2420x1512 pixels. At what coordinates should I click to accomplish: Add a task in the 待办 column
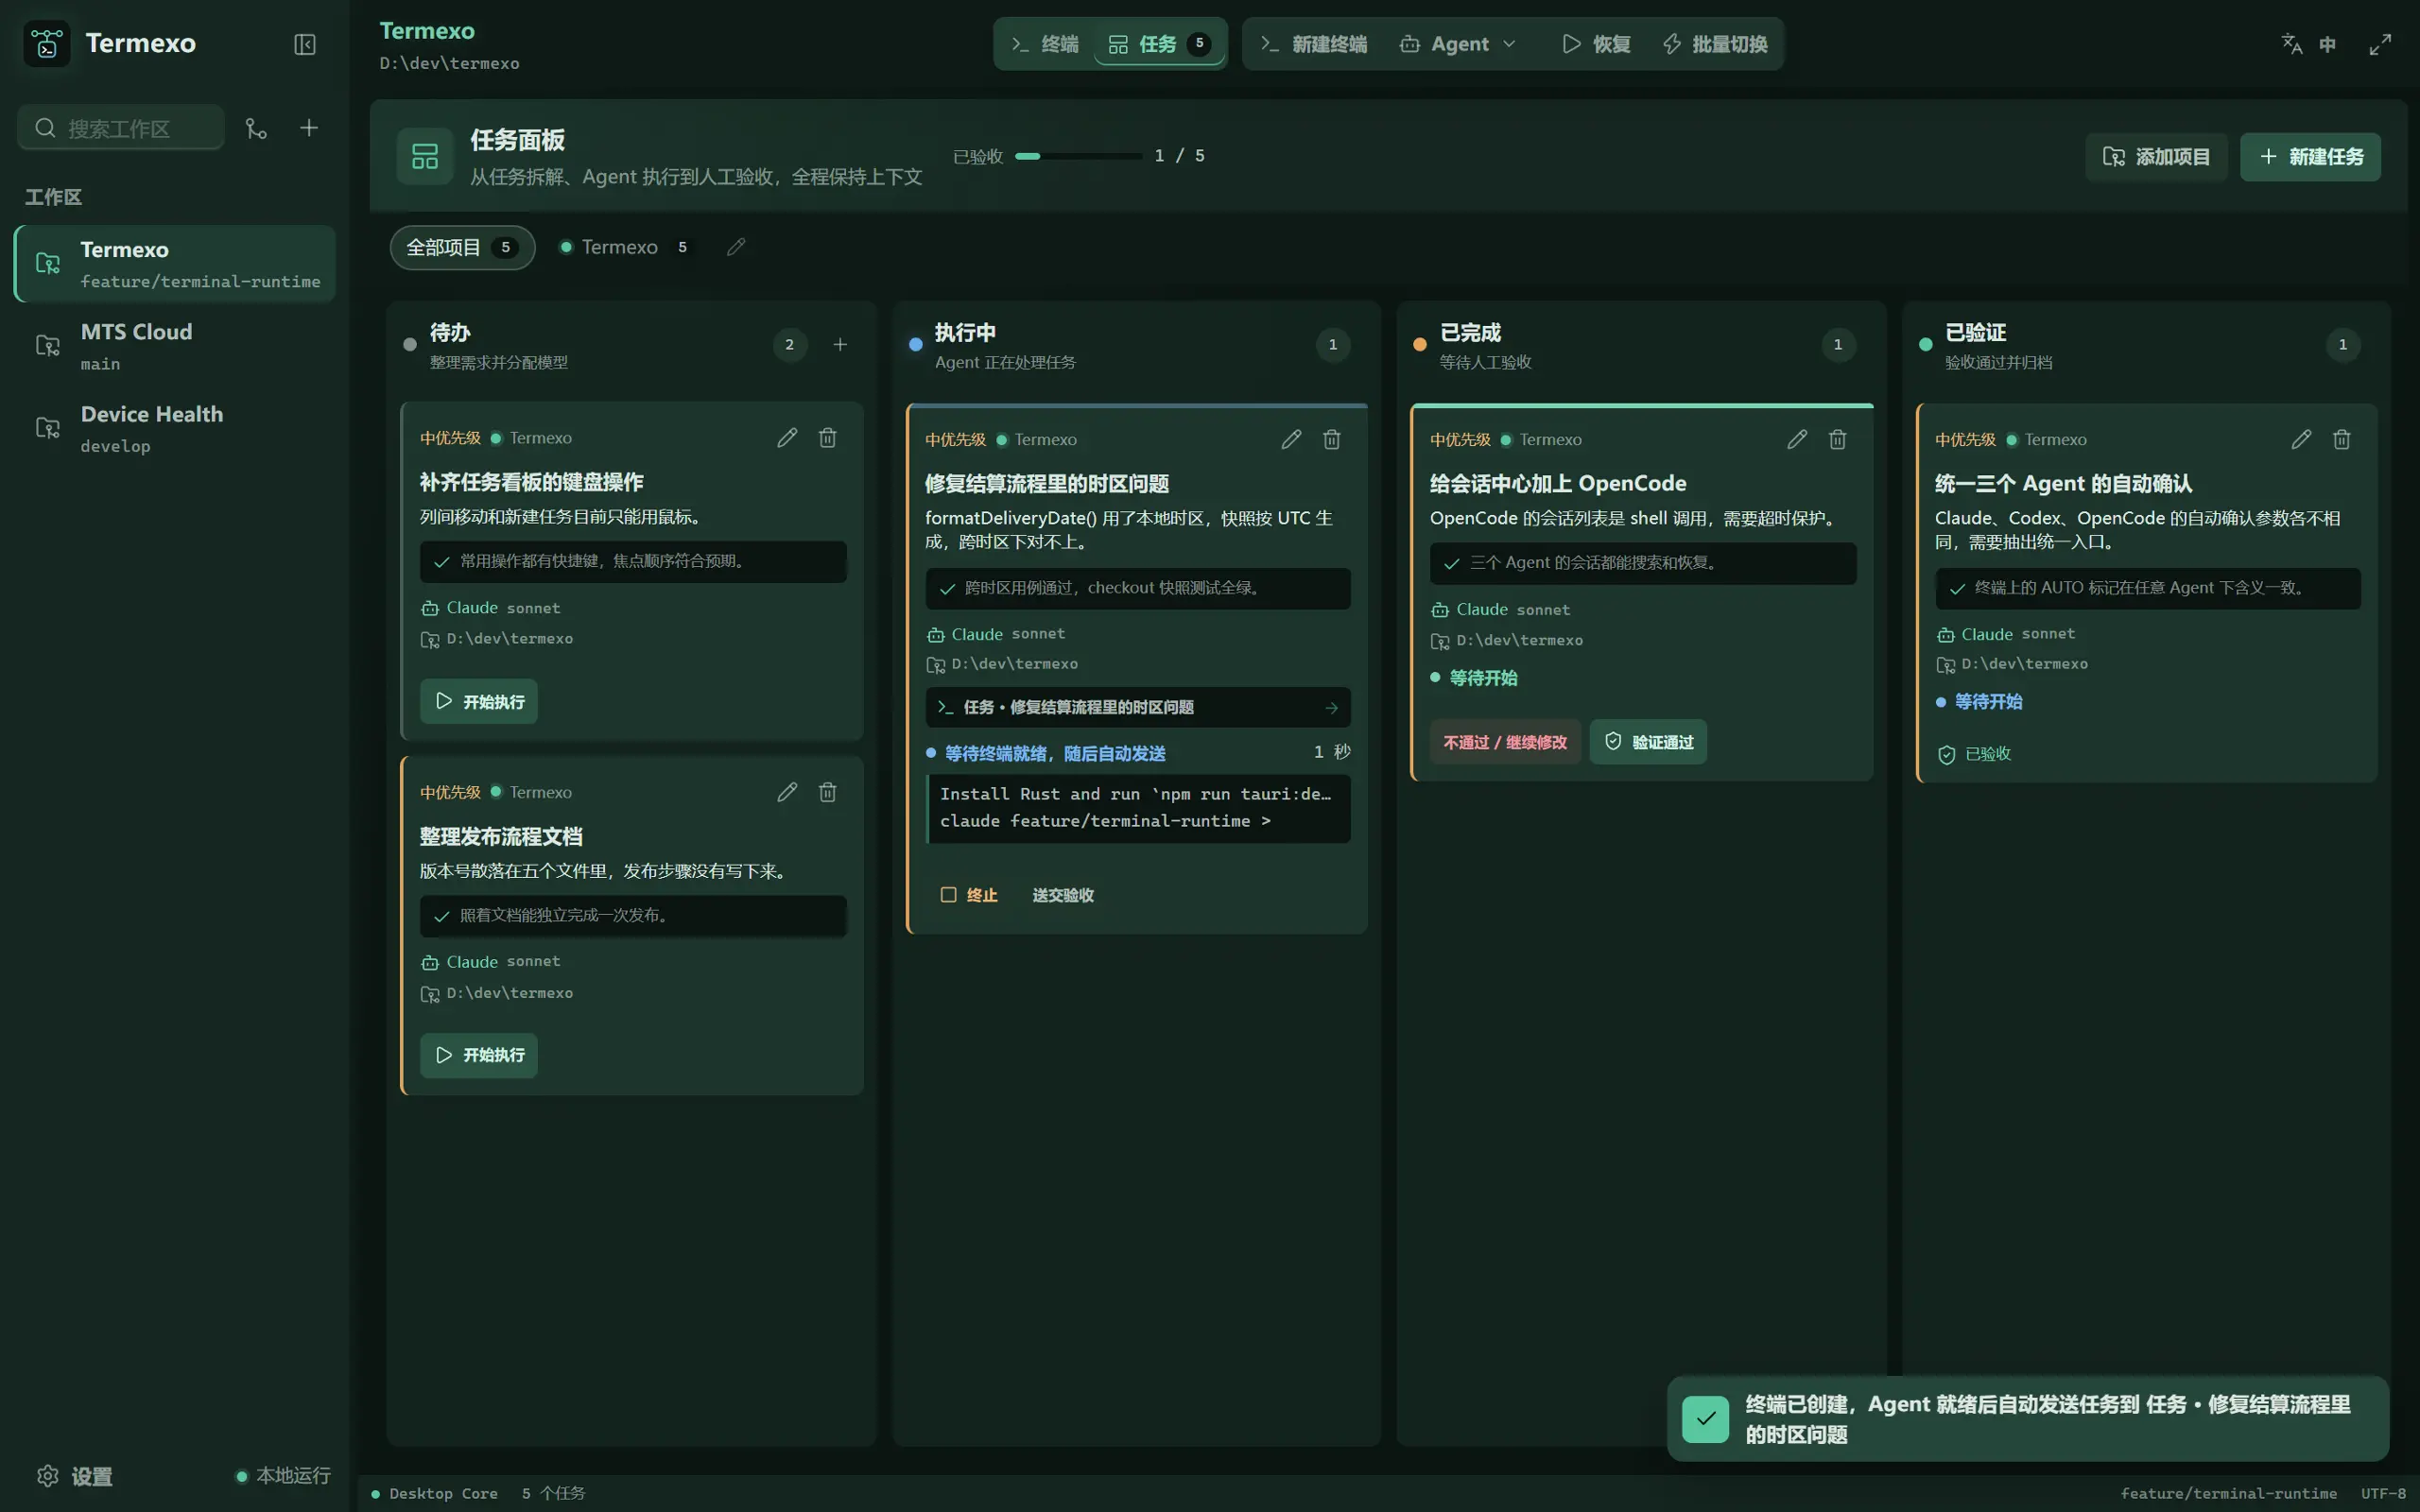click(840, 344)
